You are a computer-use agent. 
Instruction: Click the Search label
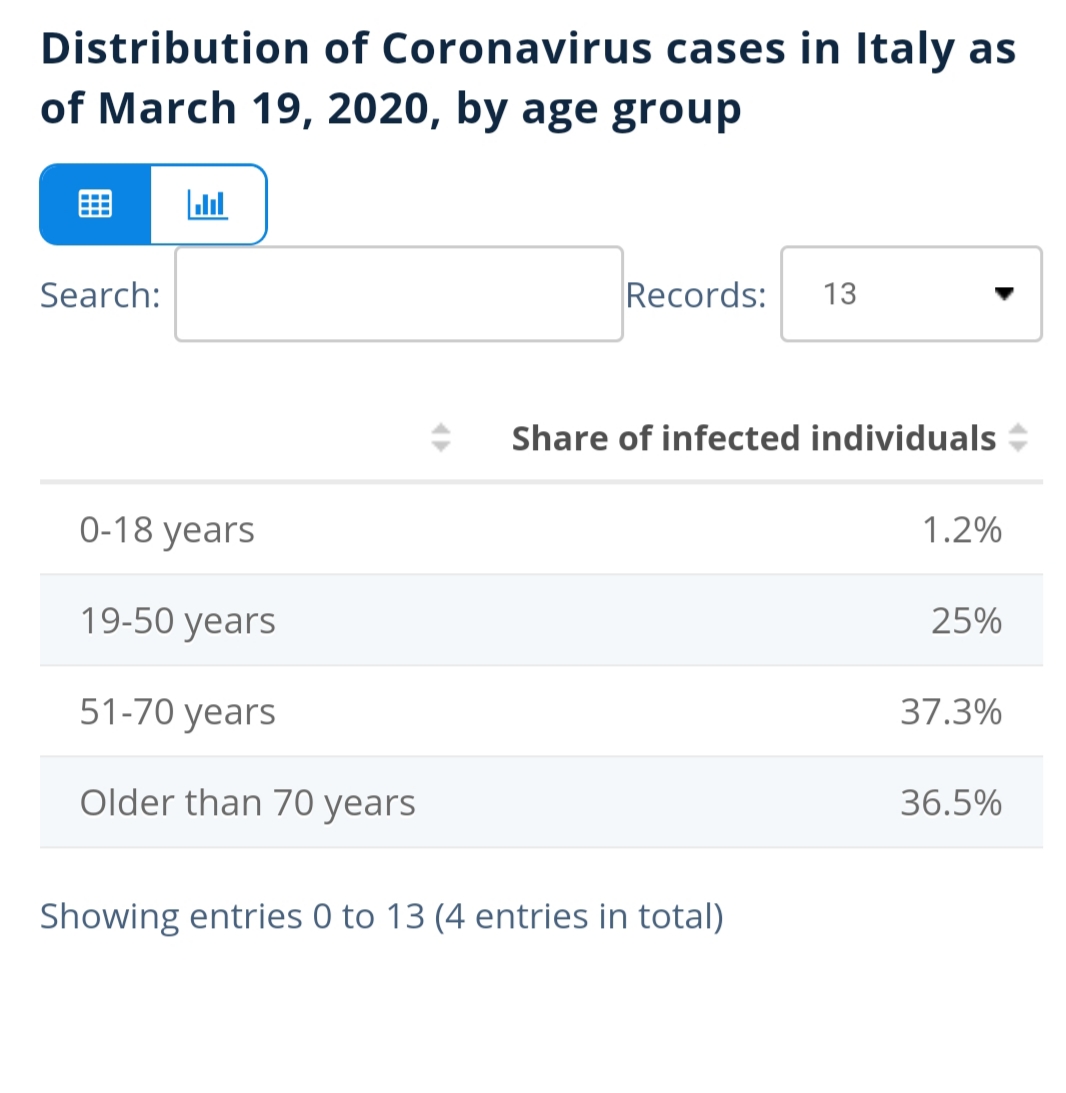pyautogui.click(x=100, y=295)
